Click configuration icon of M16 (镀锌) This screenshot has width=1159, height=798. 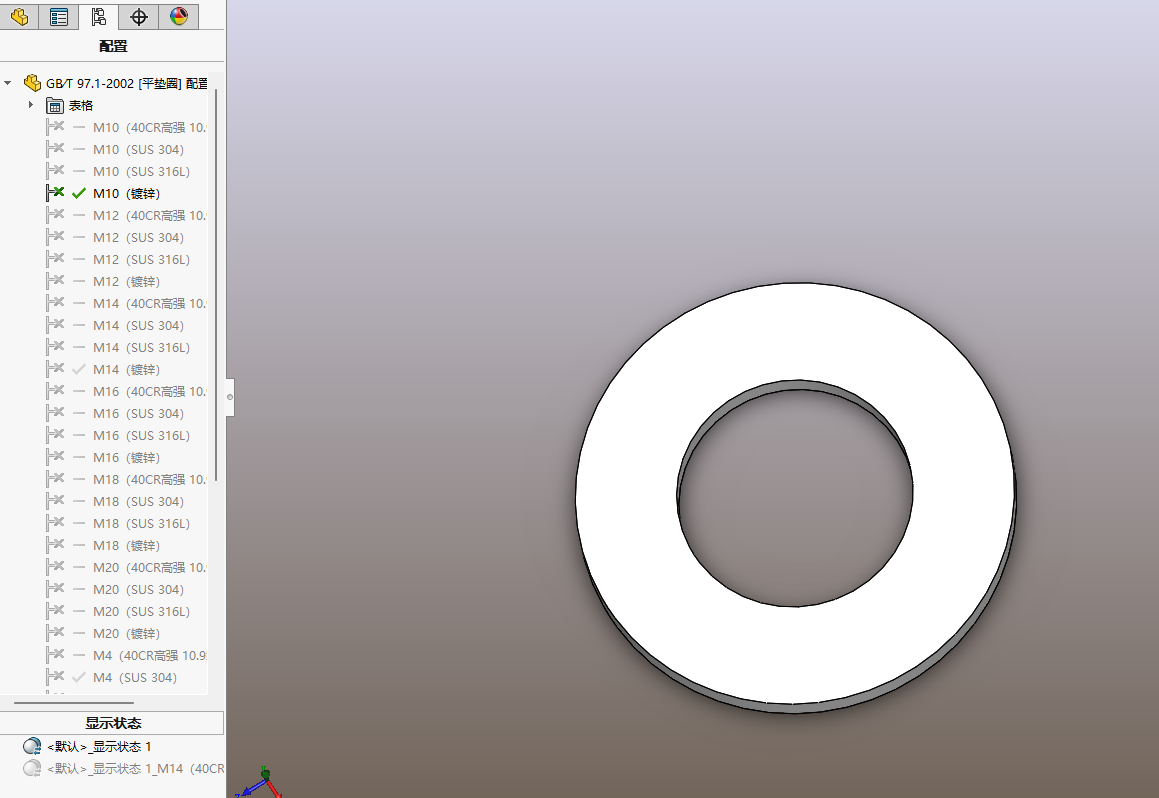pos(55,457)
